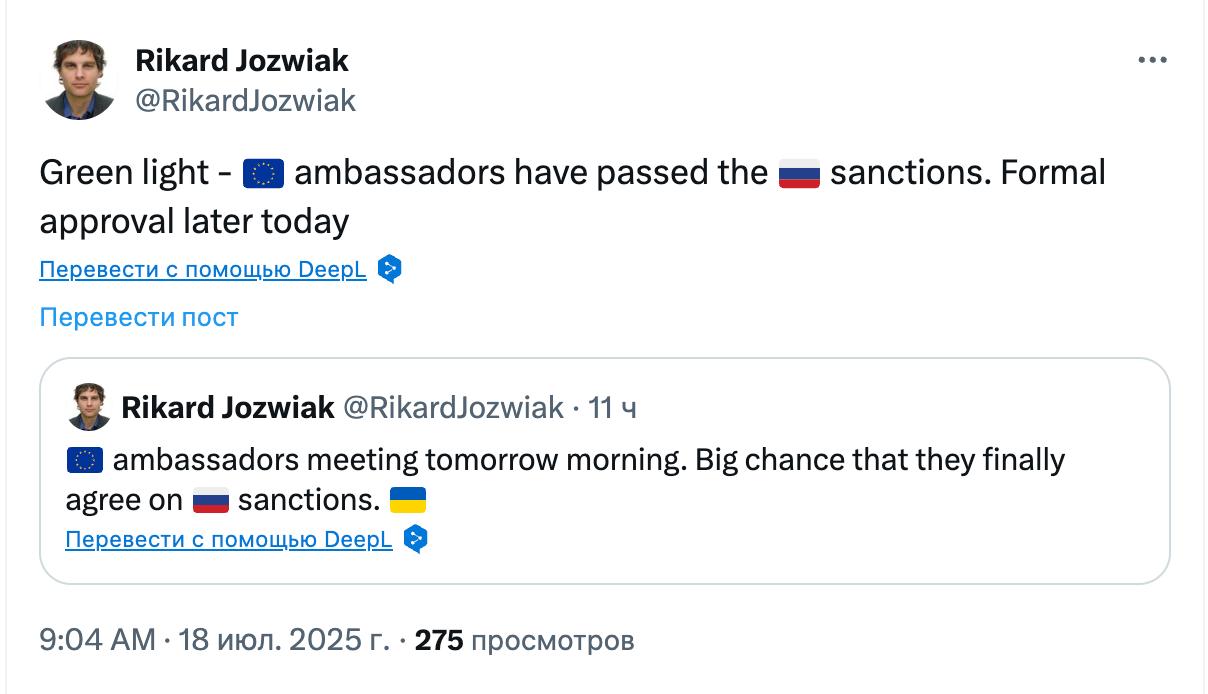Screen dimensions: 1208x694
Task: Click the "275 просмотров" view count
Action: 524,640
